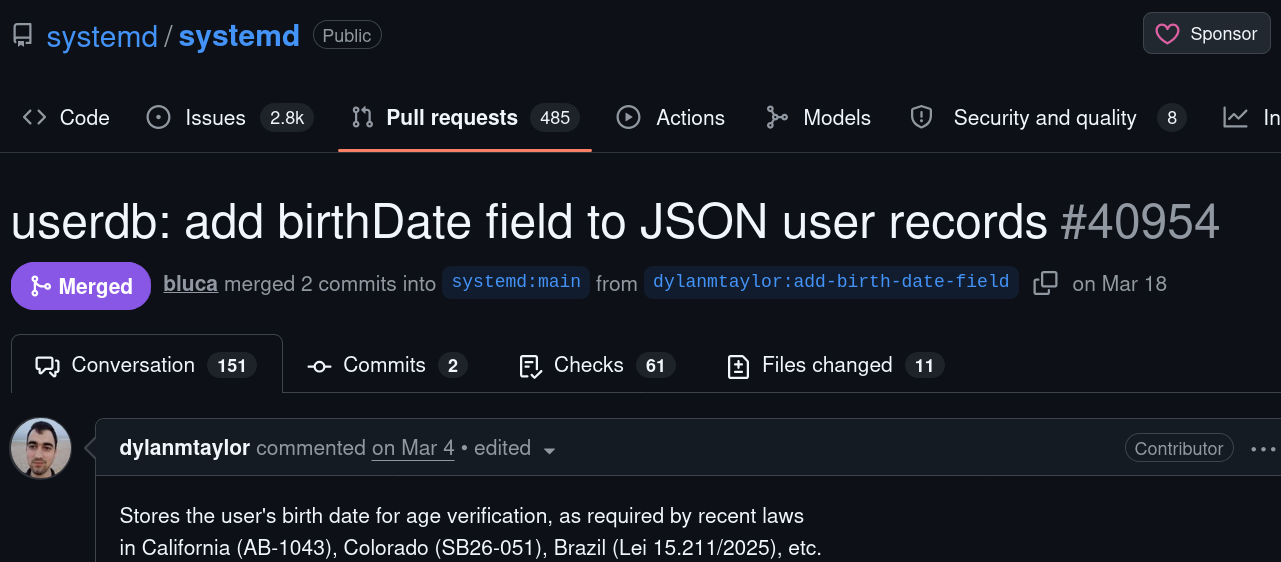The height and width of the screenshot is (562, 1281).
Task: Click the Sponsor heart button
Action: [1206, 34]
